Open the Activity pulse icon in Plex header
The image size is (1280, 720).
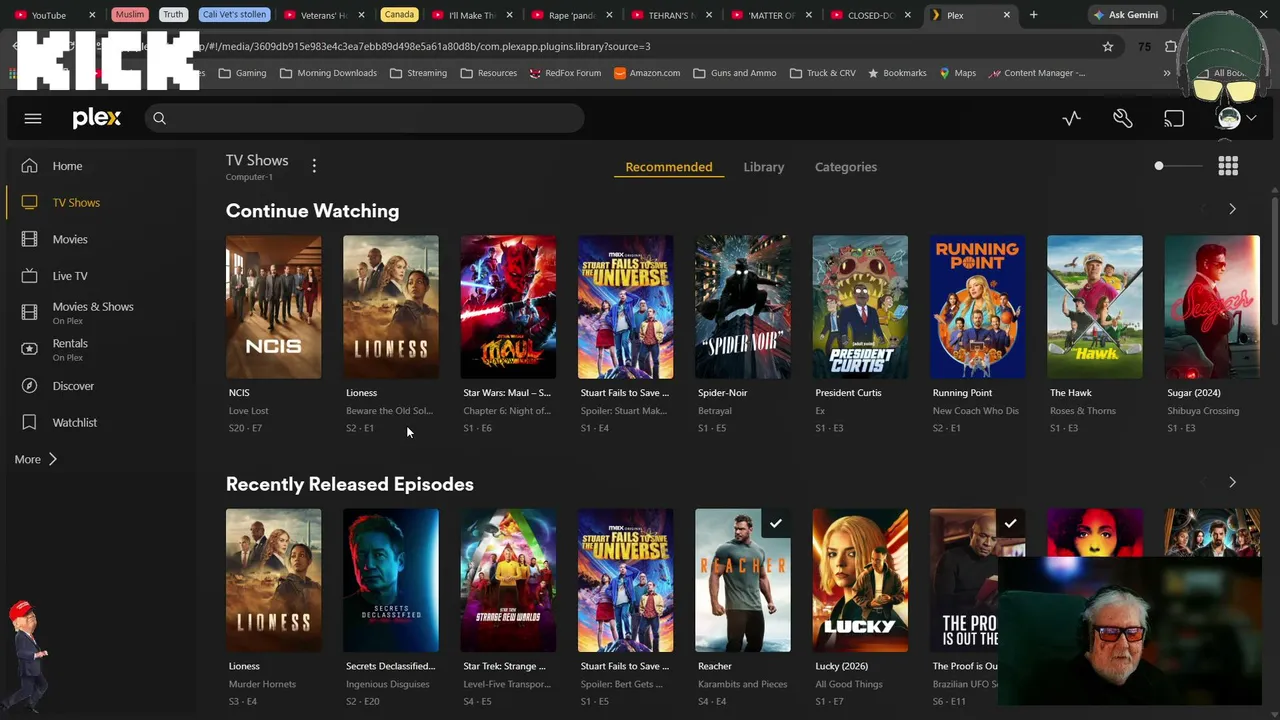click(1071, 118)
